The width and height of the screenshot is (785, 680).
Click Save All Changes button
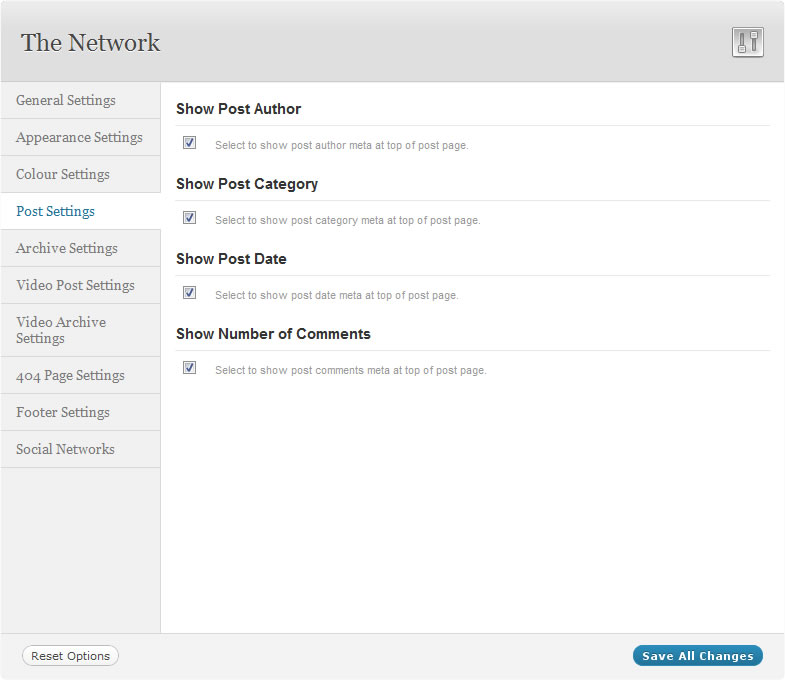point(697,656)
